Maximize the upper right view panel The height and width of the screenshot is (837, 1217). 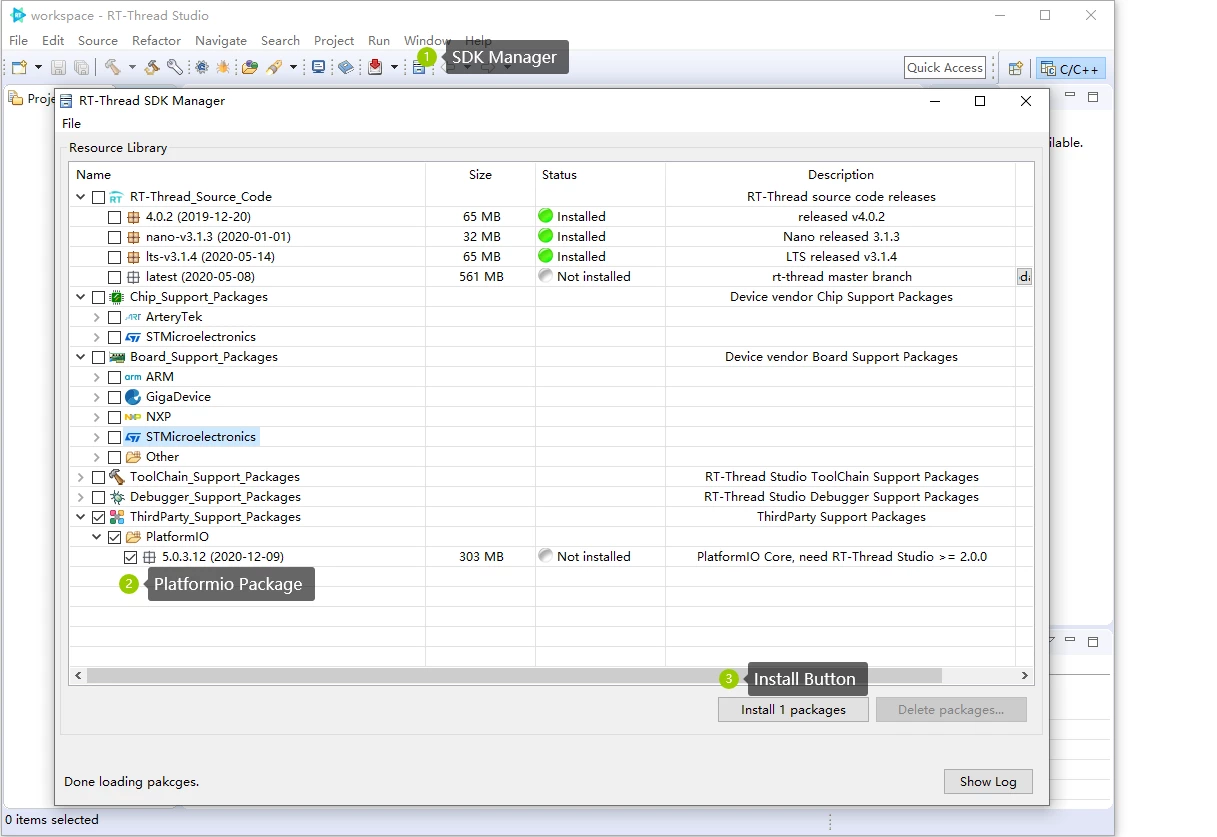(1093, 97)
